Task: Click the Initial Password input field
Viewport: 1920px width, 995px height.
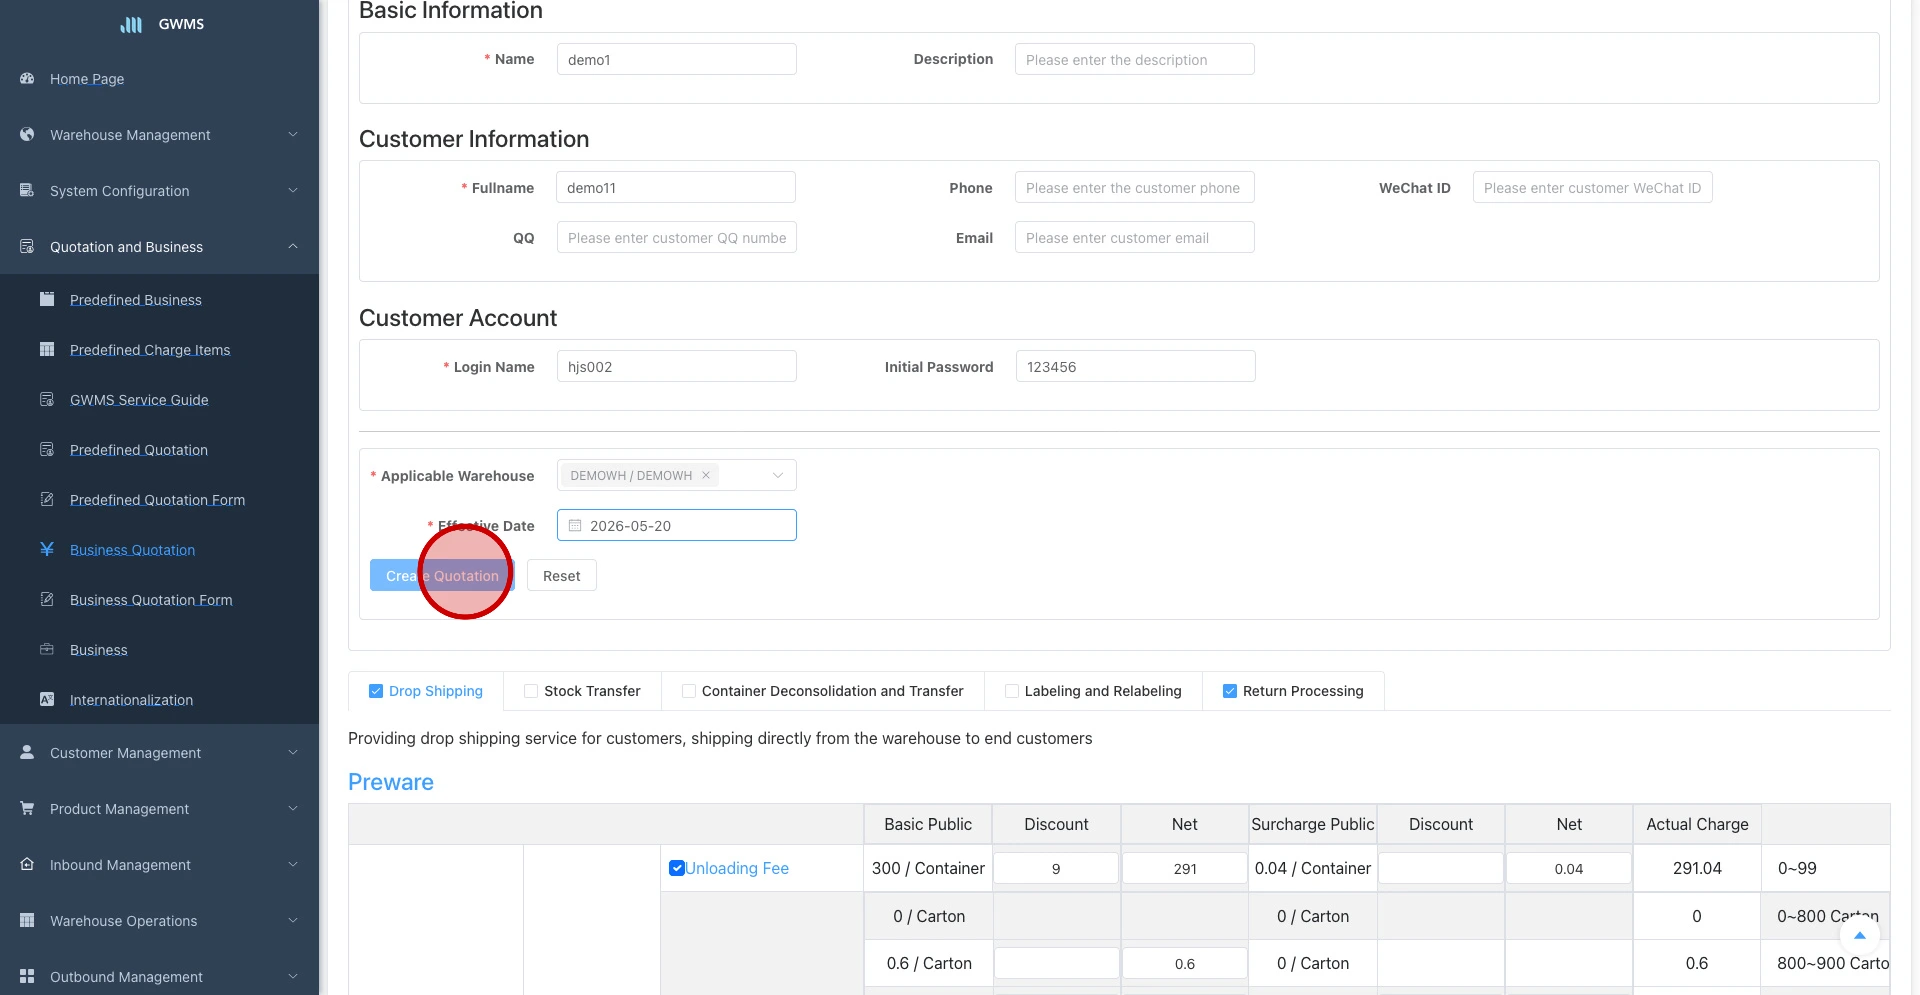Action: [x=1136, y=366]
